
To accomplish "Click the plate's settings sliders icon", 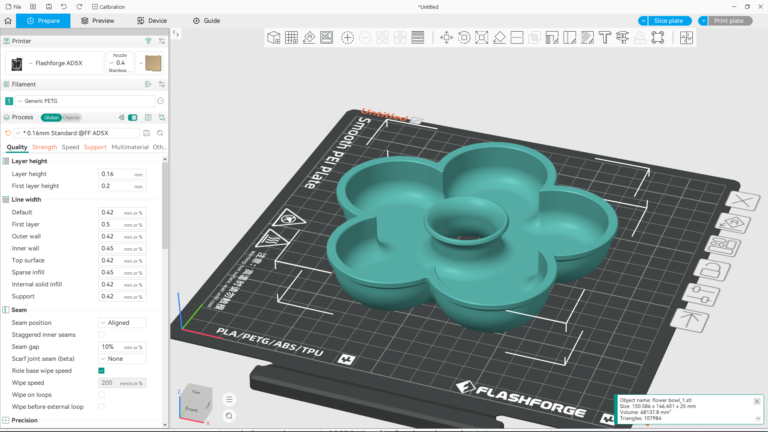I will tap(702, 295).
